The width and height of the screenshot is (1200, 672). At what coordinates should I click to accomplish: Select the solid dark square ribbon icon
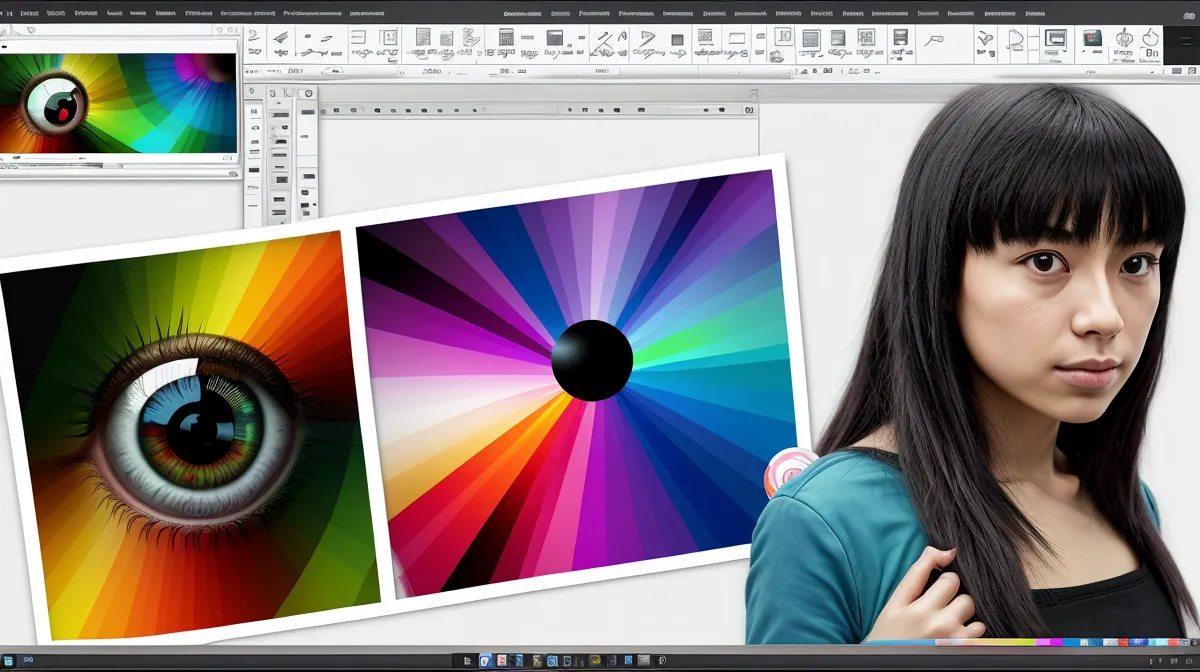tap(677, 40)
